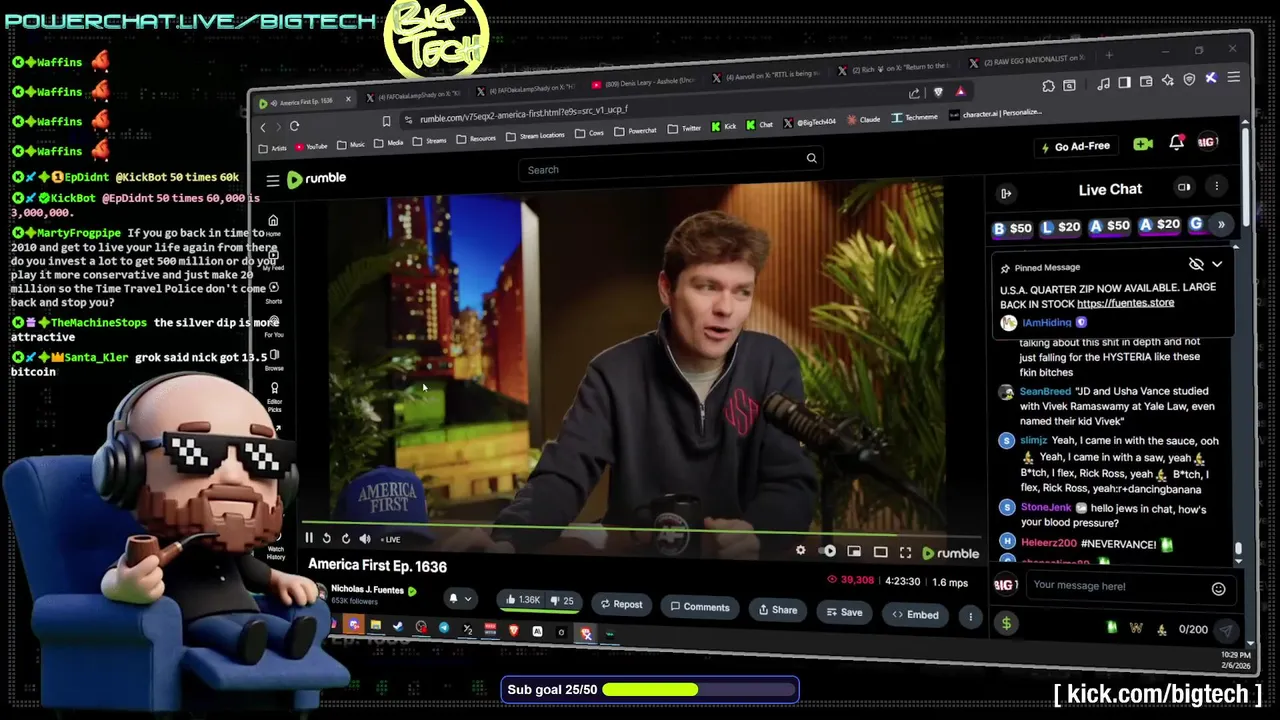
Task: Open the notification bell dropdown near channel
Action: (459, 599)
